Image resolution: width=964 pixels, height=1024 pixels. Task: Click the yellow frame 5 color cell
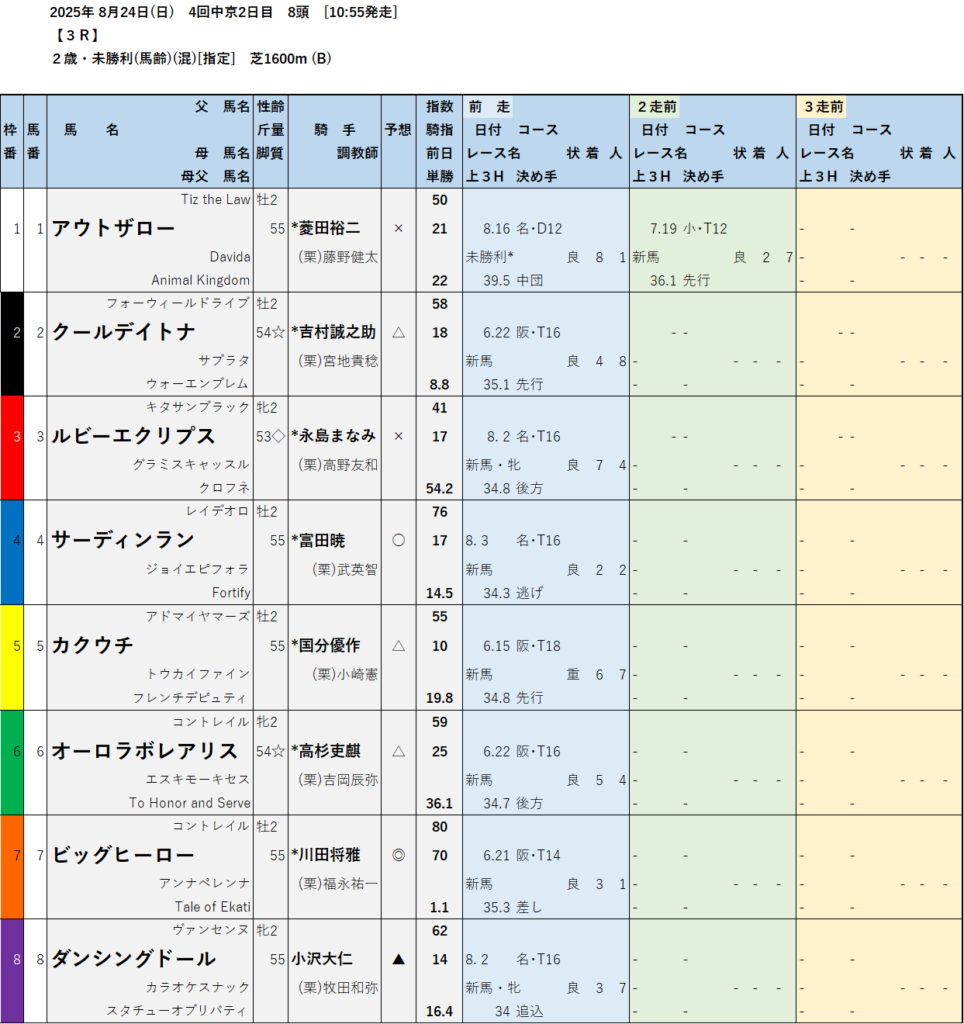point(12,658)
